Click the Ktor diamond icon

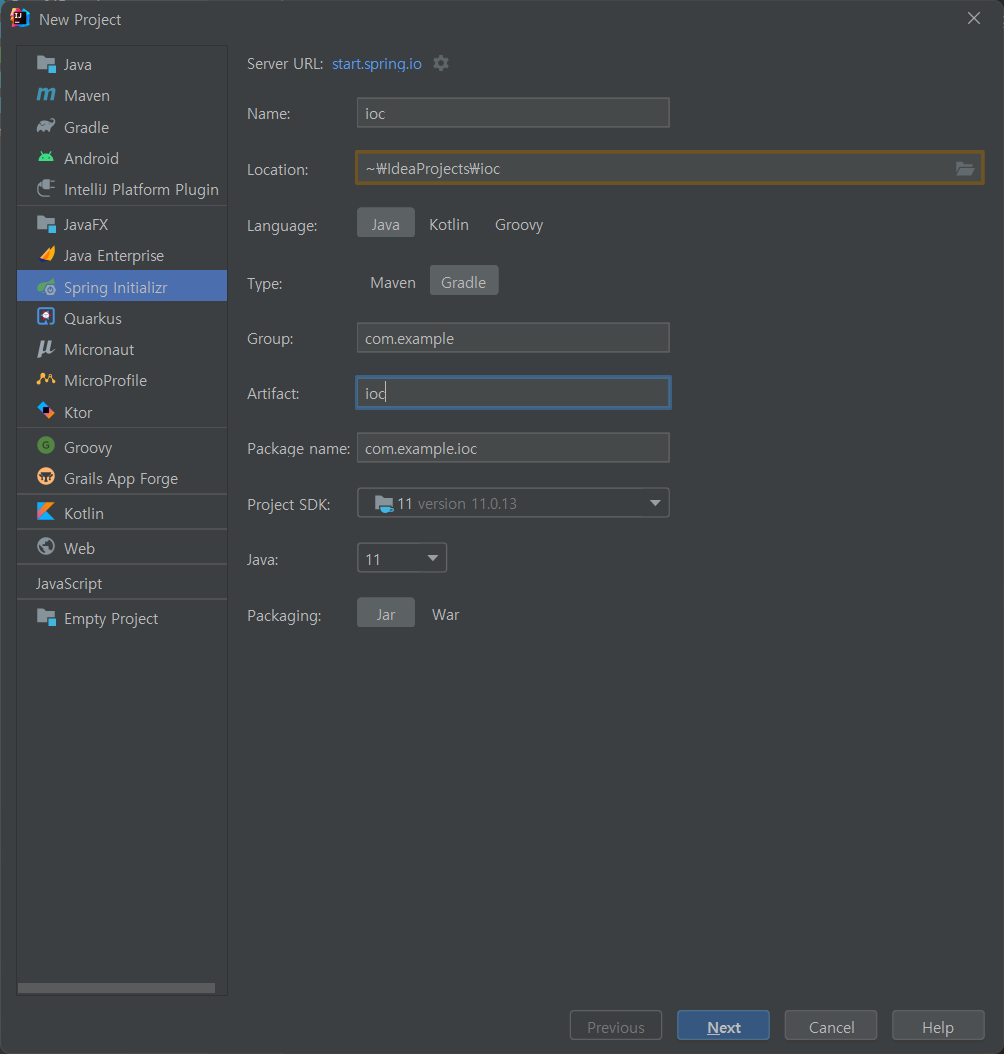[x=46, y=411]
